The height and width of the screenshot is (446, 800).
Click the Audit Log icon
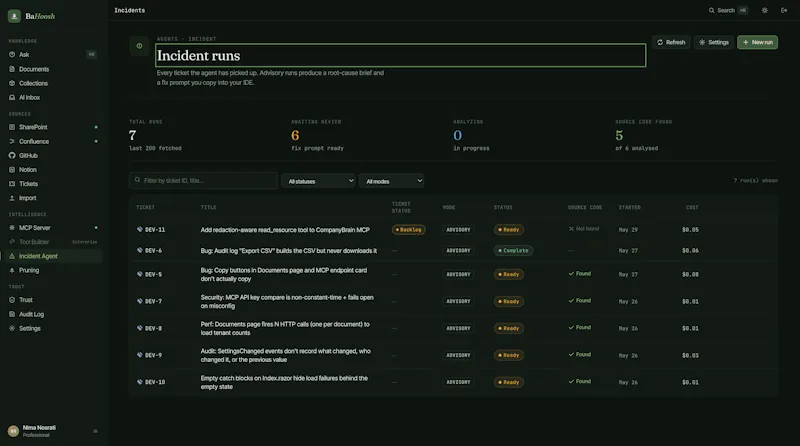12,314
